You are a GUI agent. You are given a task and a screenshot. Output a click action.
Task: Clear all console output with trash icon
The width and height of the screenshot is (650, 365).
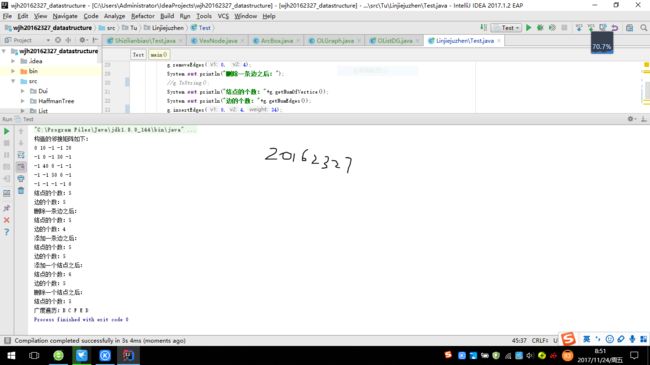pyautogui.click(x=21, y=191)
